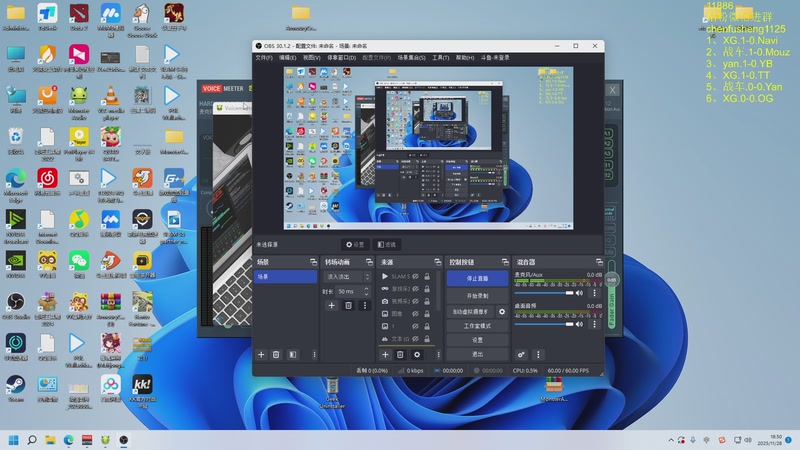Image resolution: width=800 pixels, height=450 pixels.
Task: Adjust the 麦克风/Aux volume slider
Action: click(x=544, y=293)
